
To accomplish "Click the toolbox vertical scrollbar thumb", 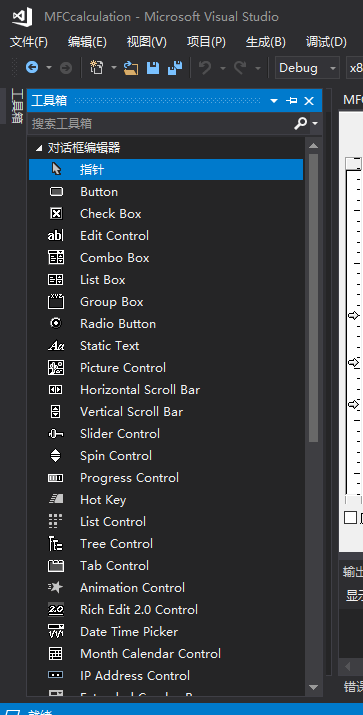I will 313,298.
